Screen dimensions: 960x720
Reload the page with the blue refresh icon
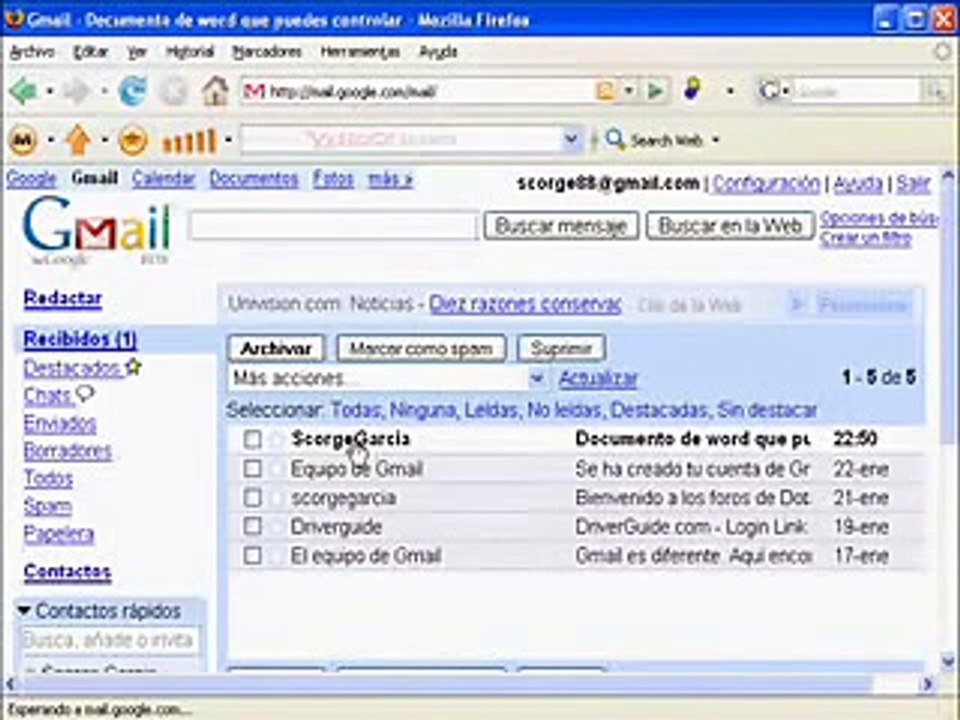[132, 91]
